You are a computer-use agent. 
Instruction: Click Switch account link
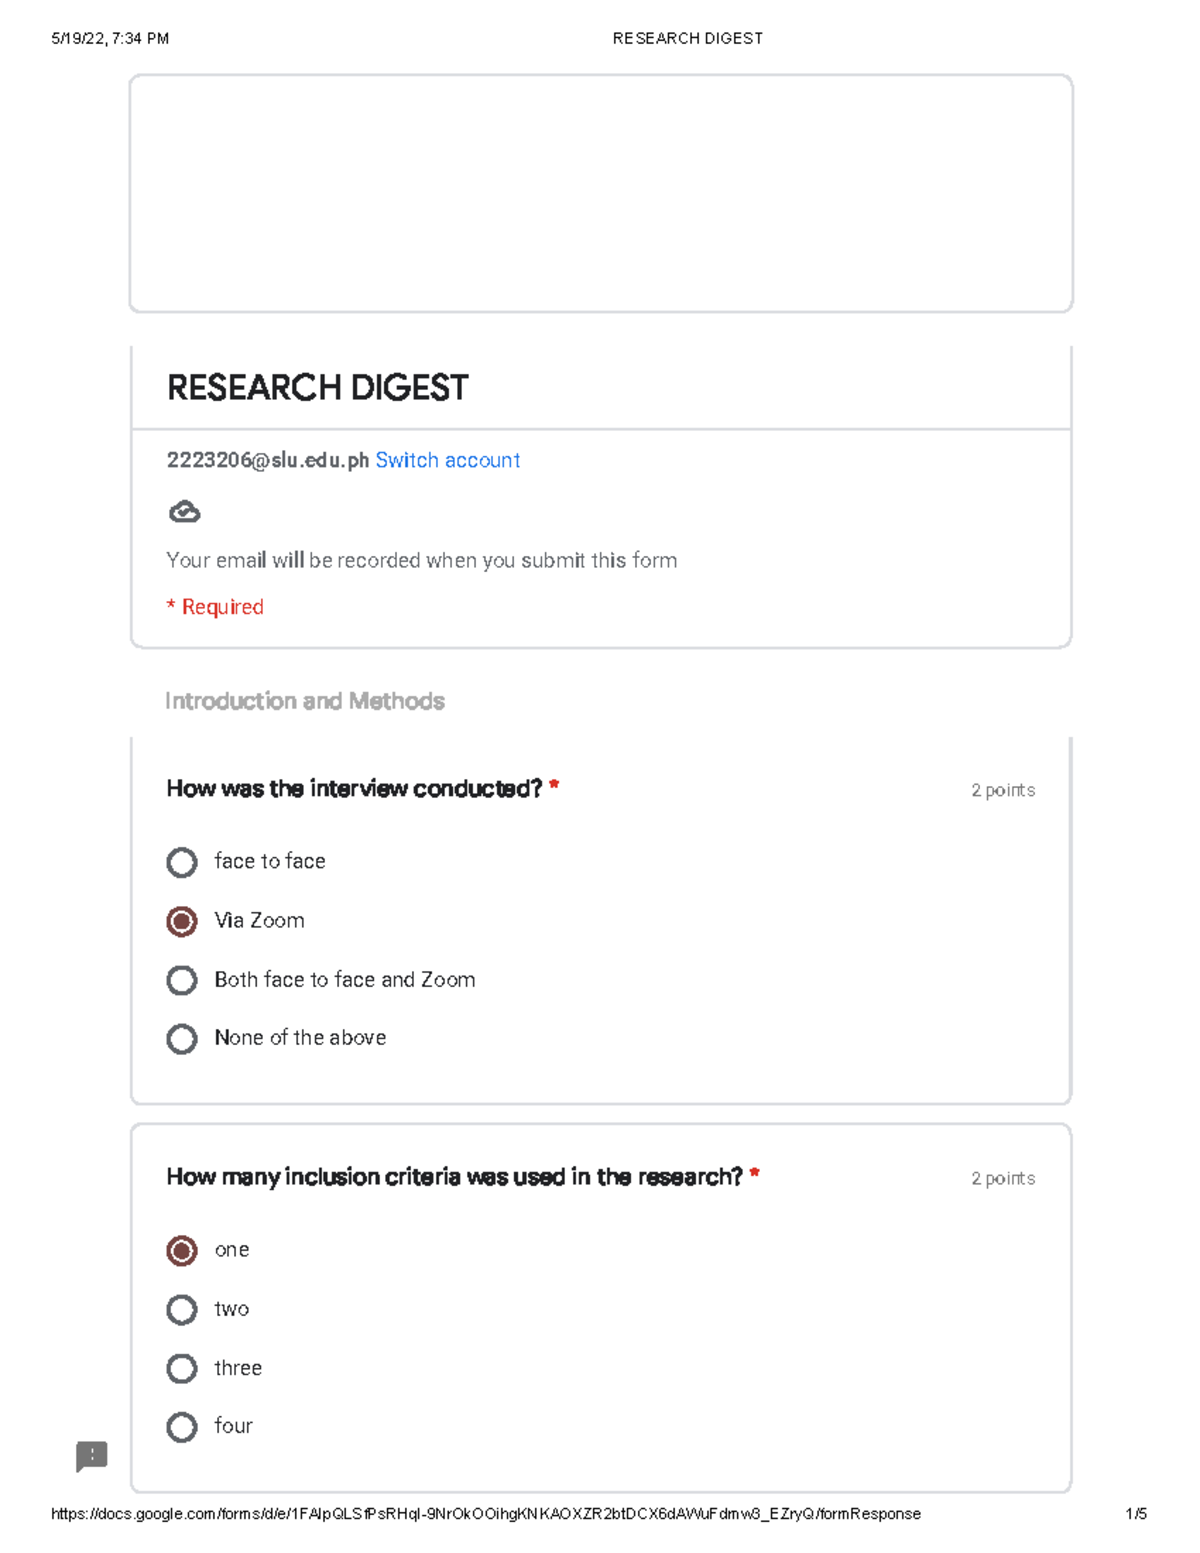(447, 460)
